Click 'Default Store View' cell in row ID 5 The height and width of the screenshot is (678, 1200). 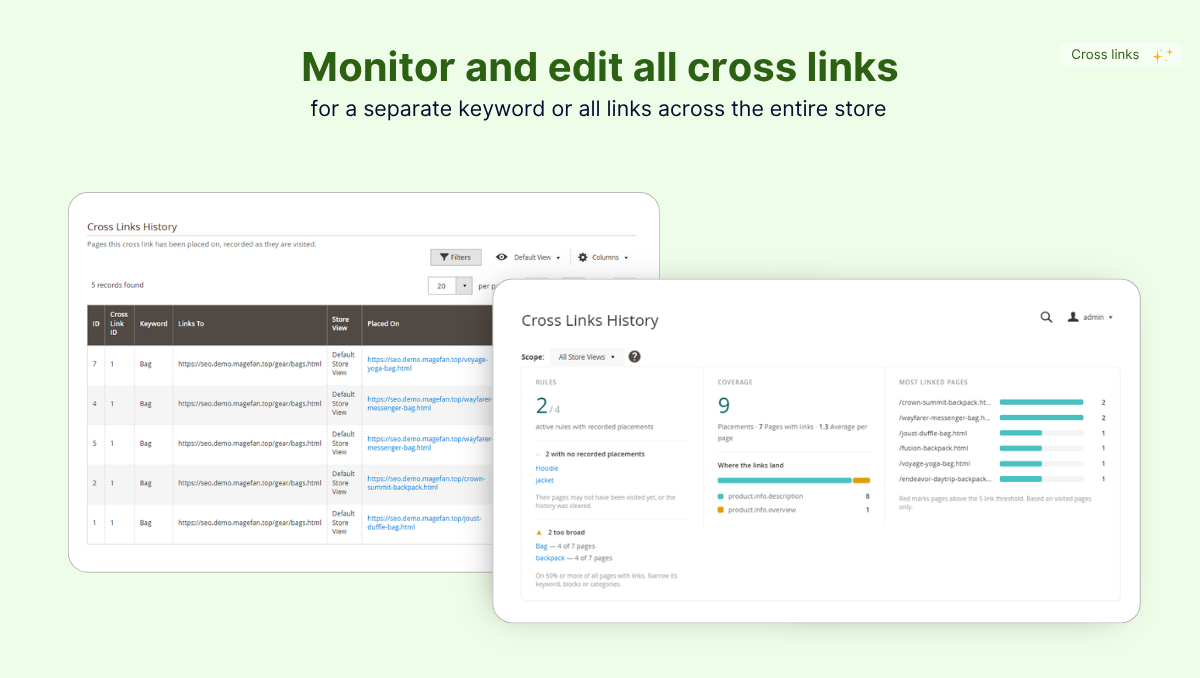[343, 443]
